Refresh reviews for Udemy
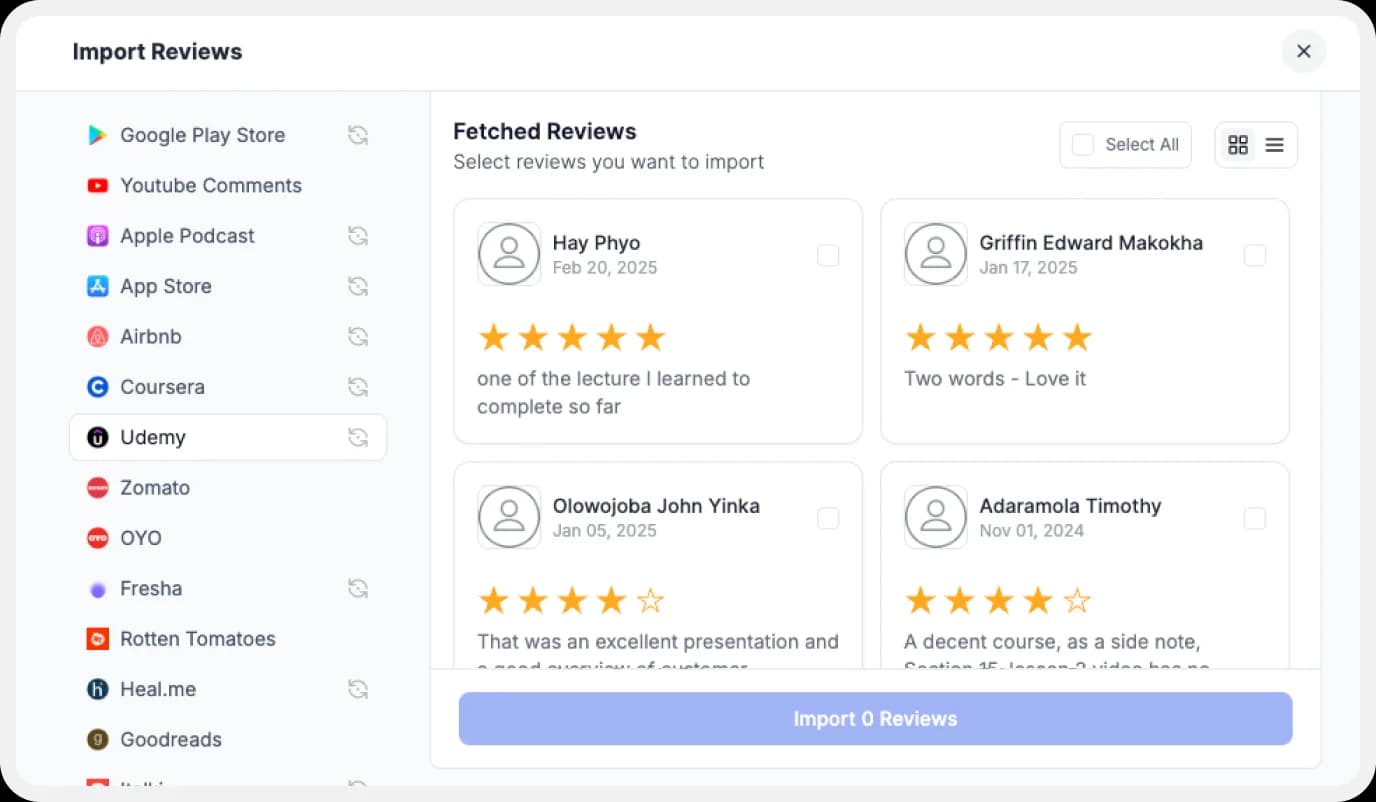The width and height of the screenshot is (1376, 802). point(358,437)
